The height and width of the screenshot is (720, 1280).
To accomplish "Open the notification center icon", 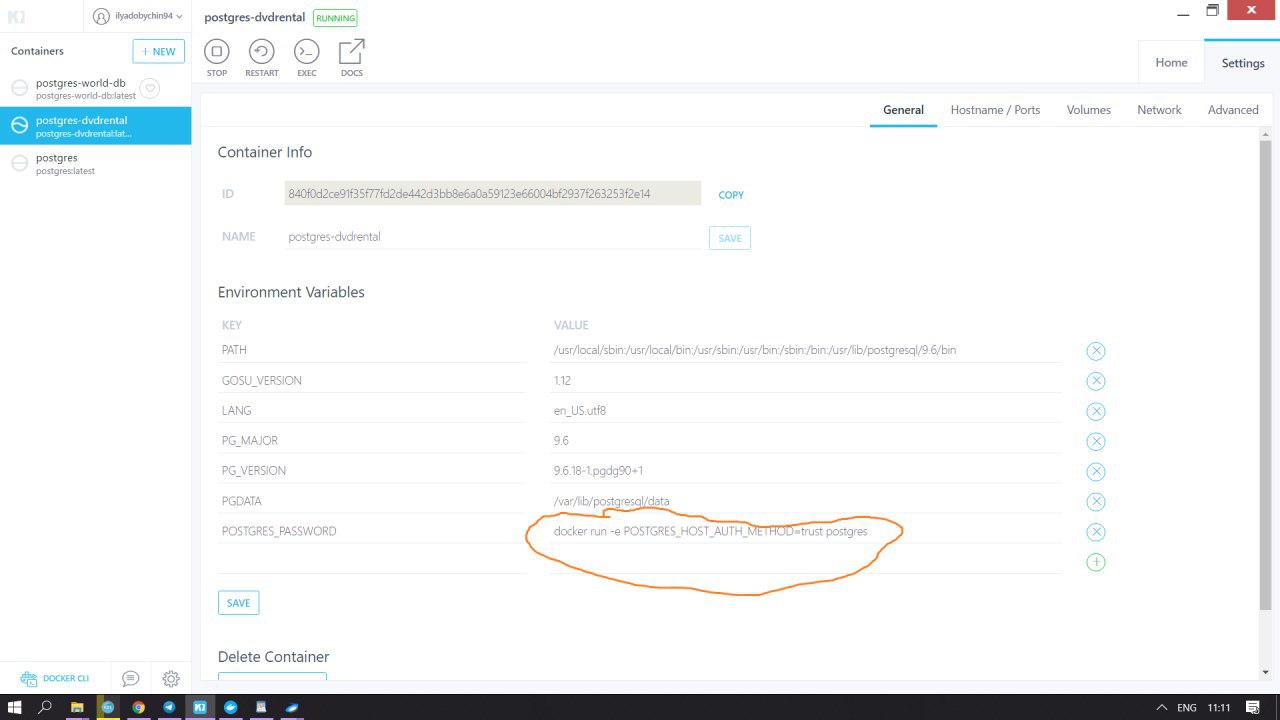I will (x=1253, y=707).
